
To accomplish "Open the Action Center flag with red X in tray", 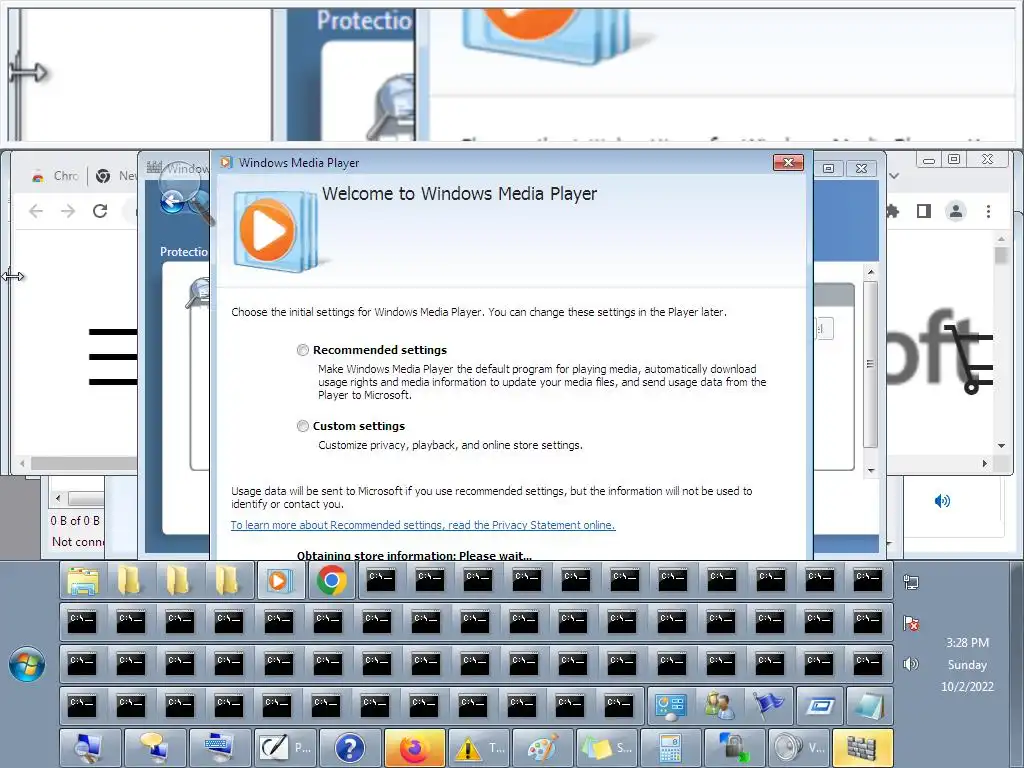I will (911, 623).
